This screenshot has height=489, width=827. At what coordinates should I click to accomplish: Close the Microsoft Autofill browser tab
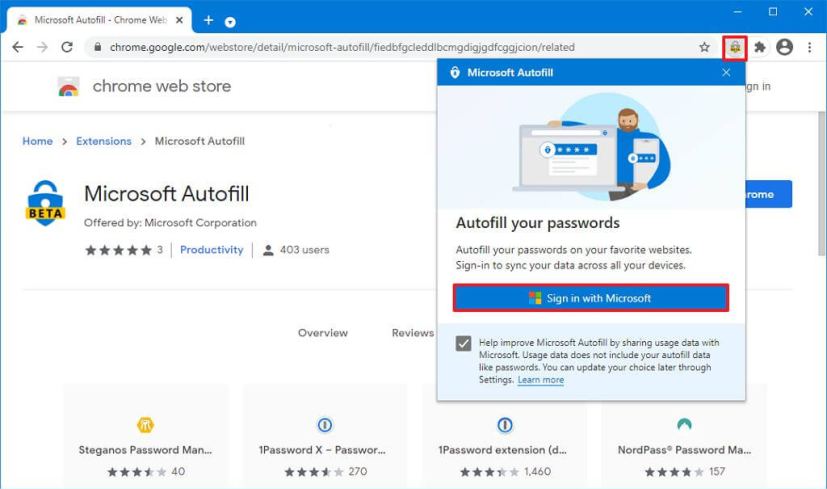coord(179,20)
